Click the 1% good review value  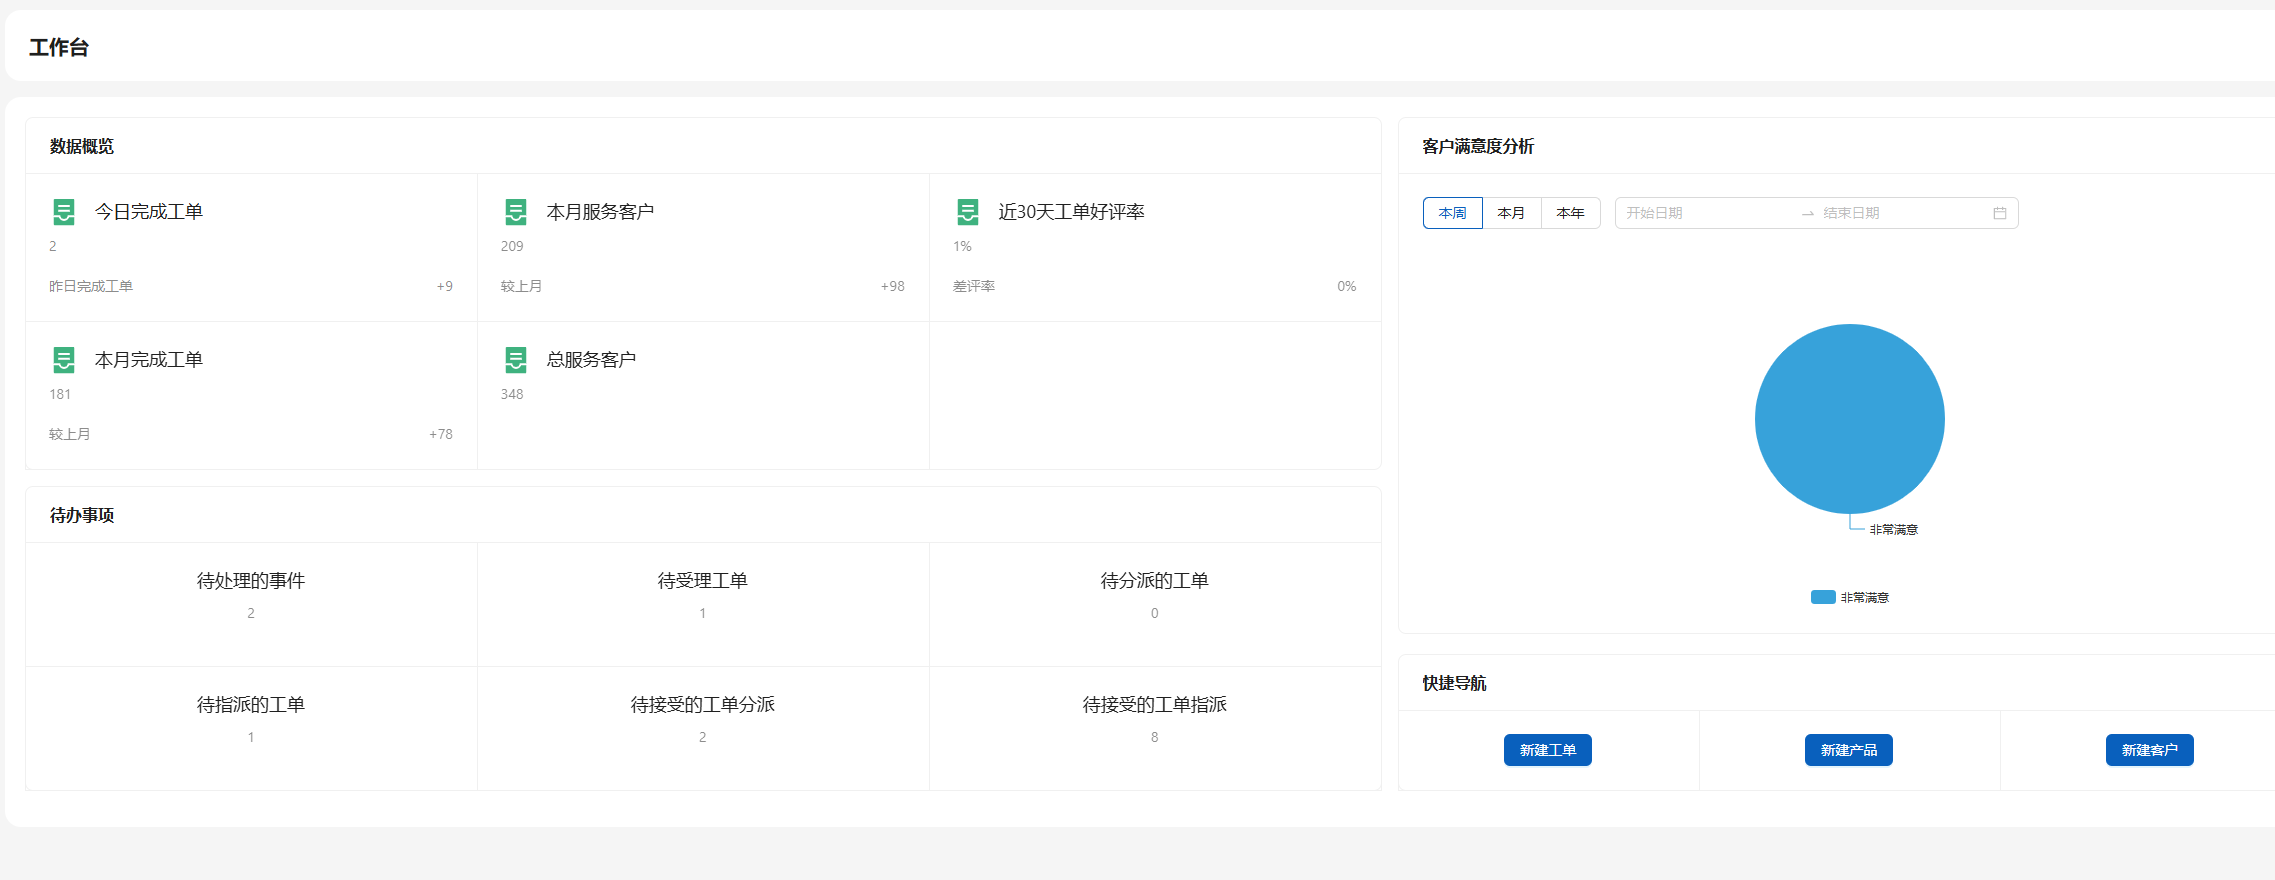962,246
